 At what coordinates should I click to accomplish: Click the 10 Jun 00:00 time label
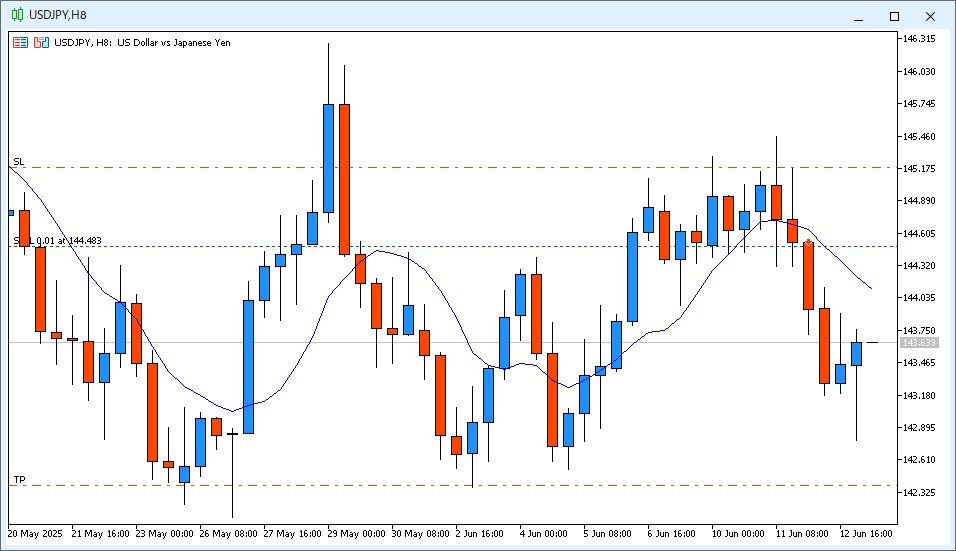(x=738, y=533)
